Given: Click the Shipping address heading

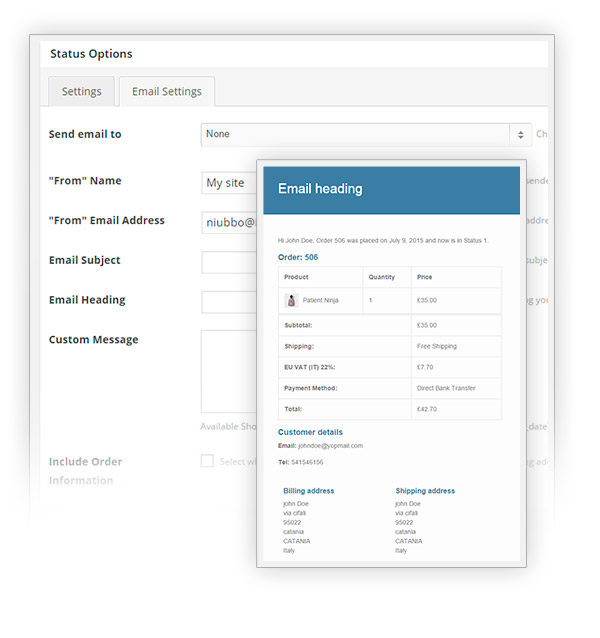Looking at the screenshot, I should click(x=425, y=491).
